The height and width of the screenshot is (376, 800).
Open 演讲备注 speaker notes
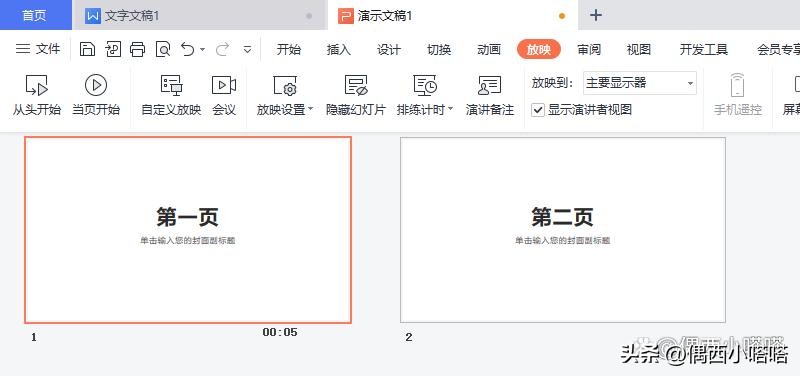click(x=490, y=95)
